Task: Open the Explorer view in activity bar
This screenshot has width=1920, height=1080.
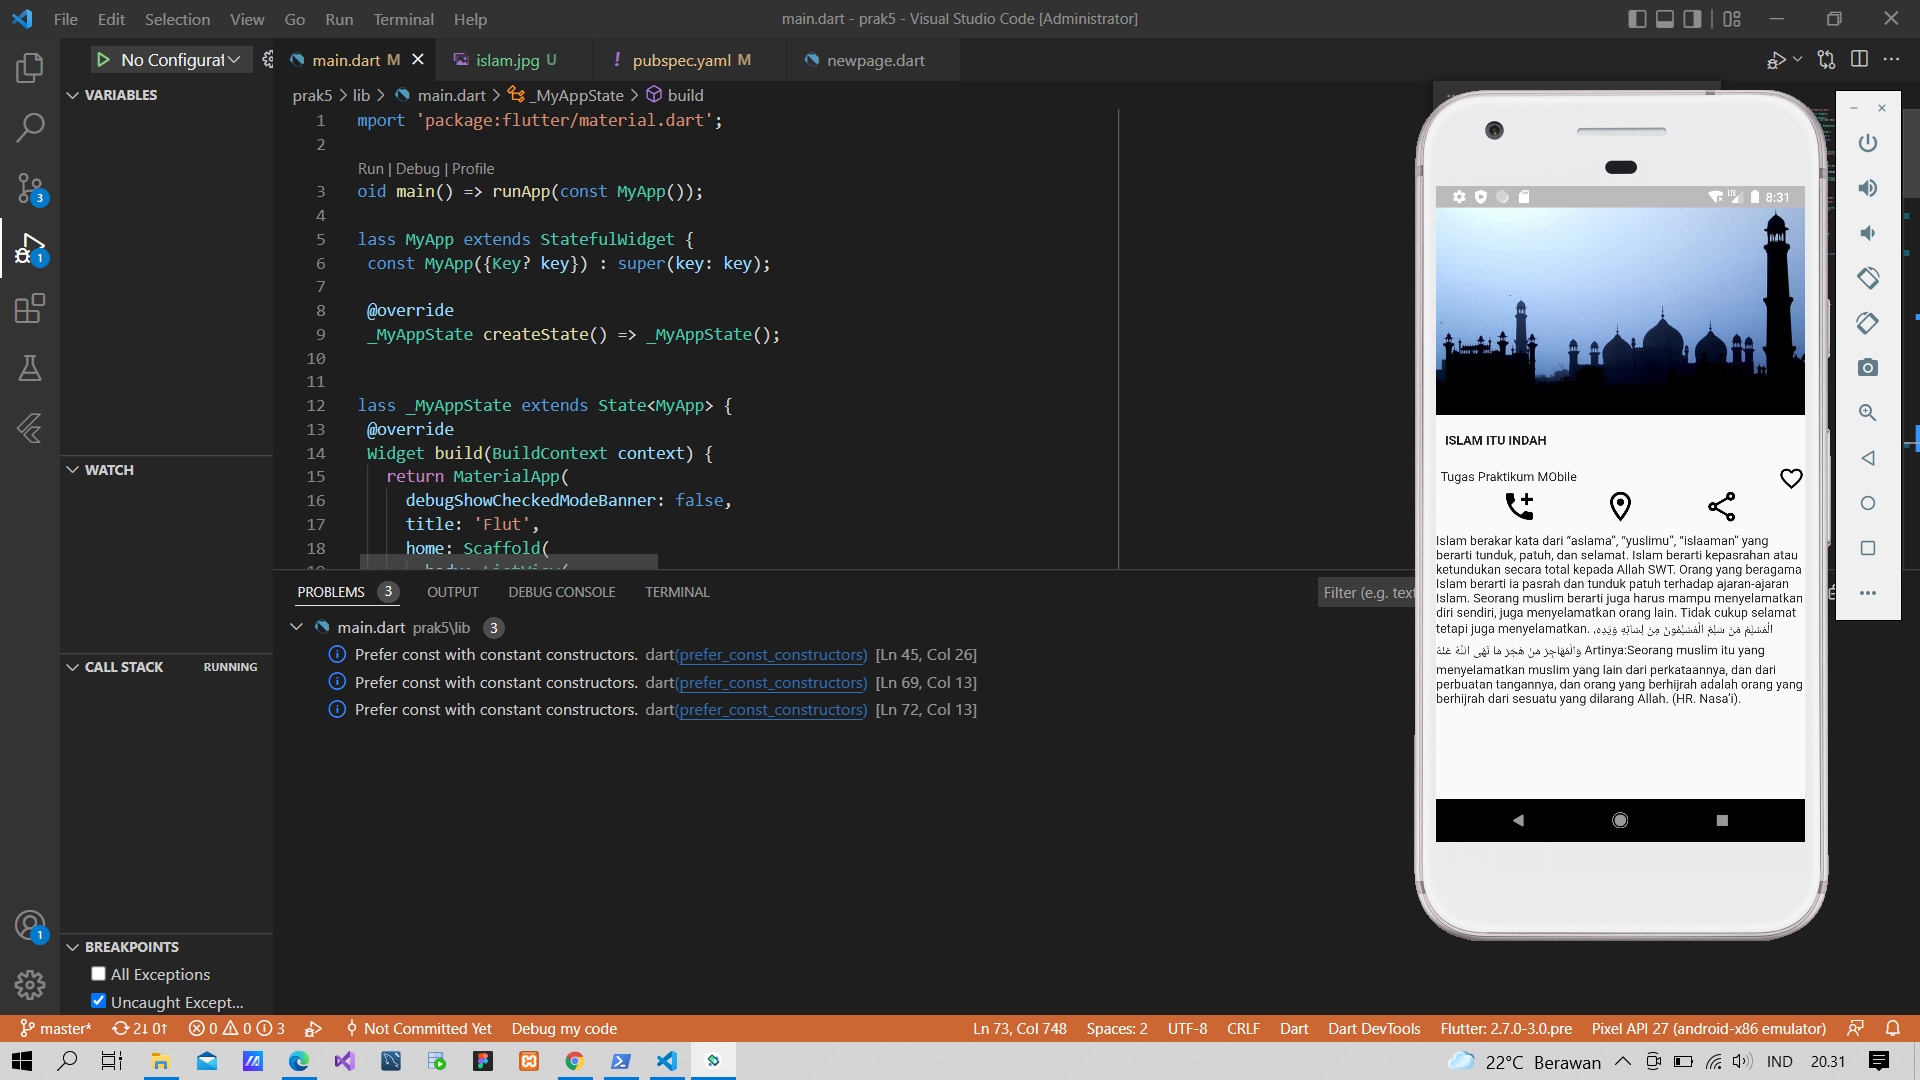Action: pos(30,68)
